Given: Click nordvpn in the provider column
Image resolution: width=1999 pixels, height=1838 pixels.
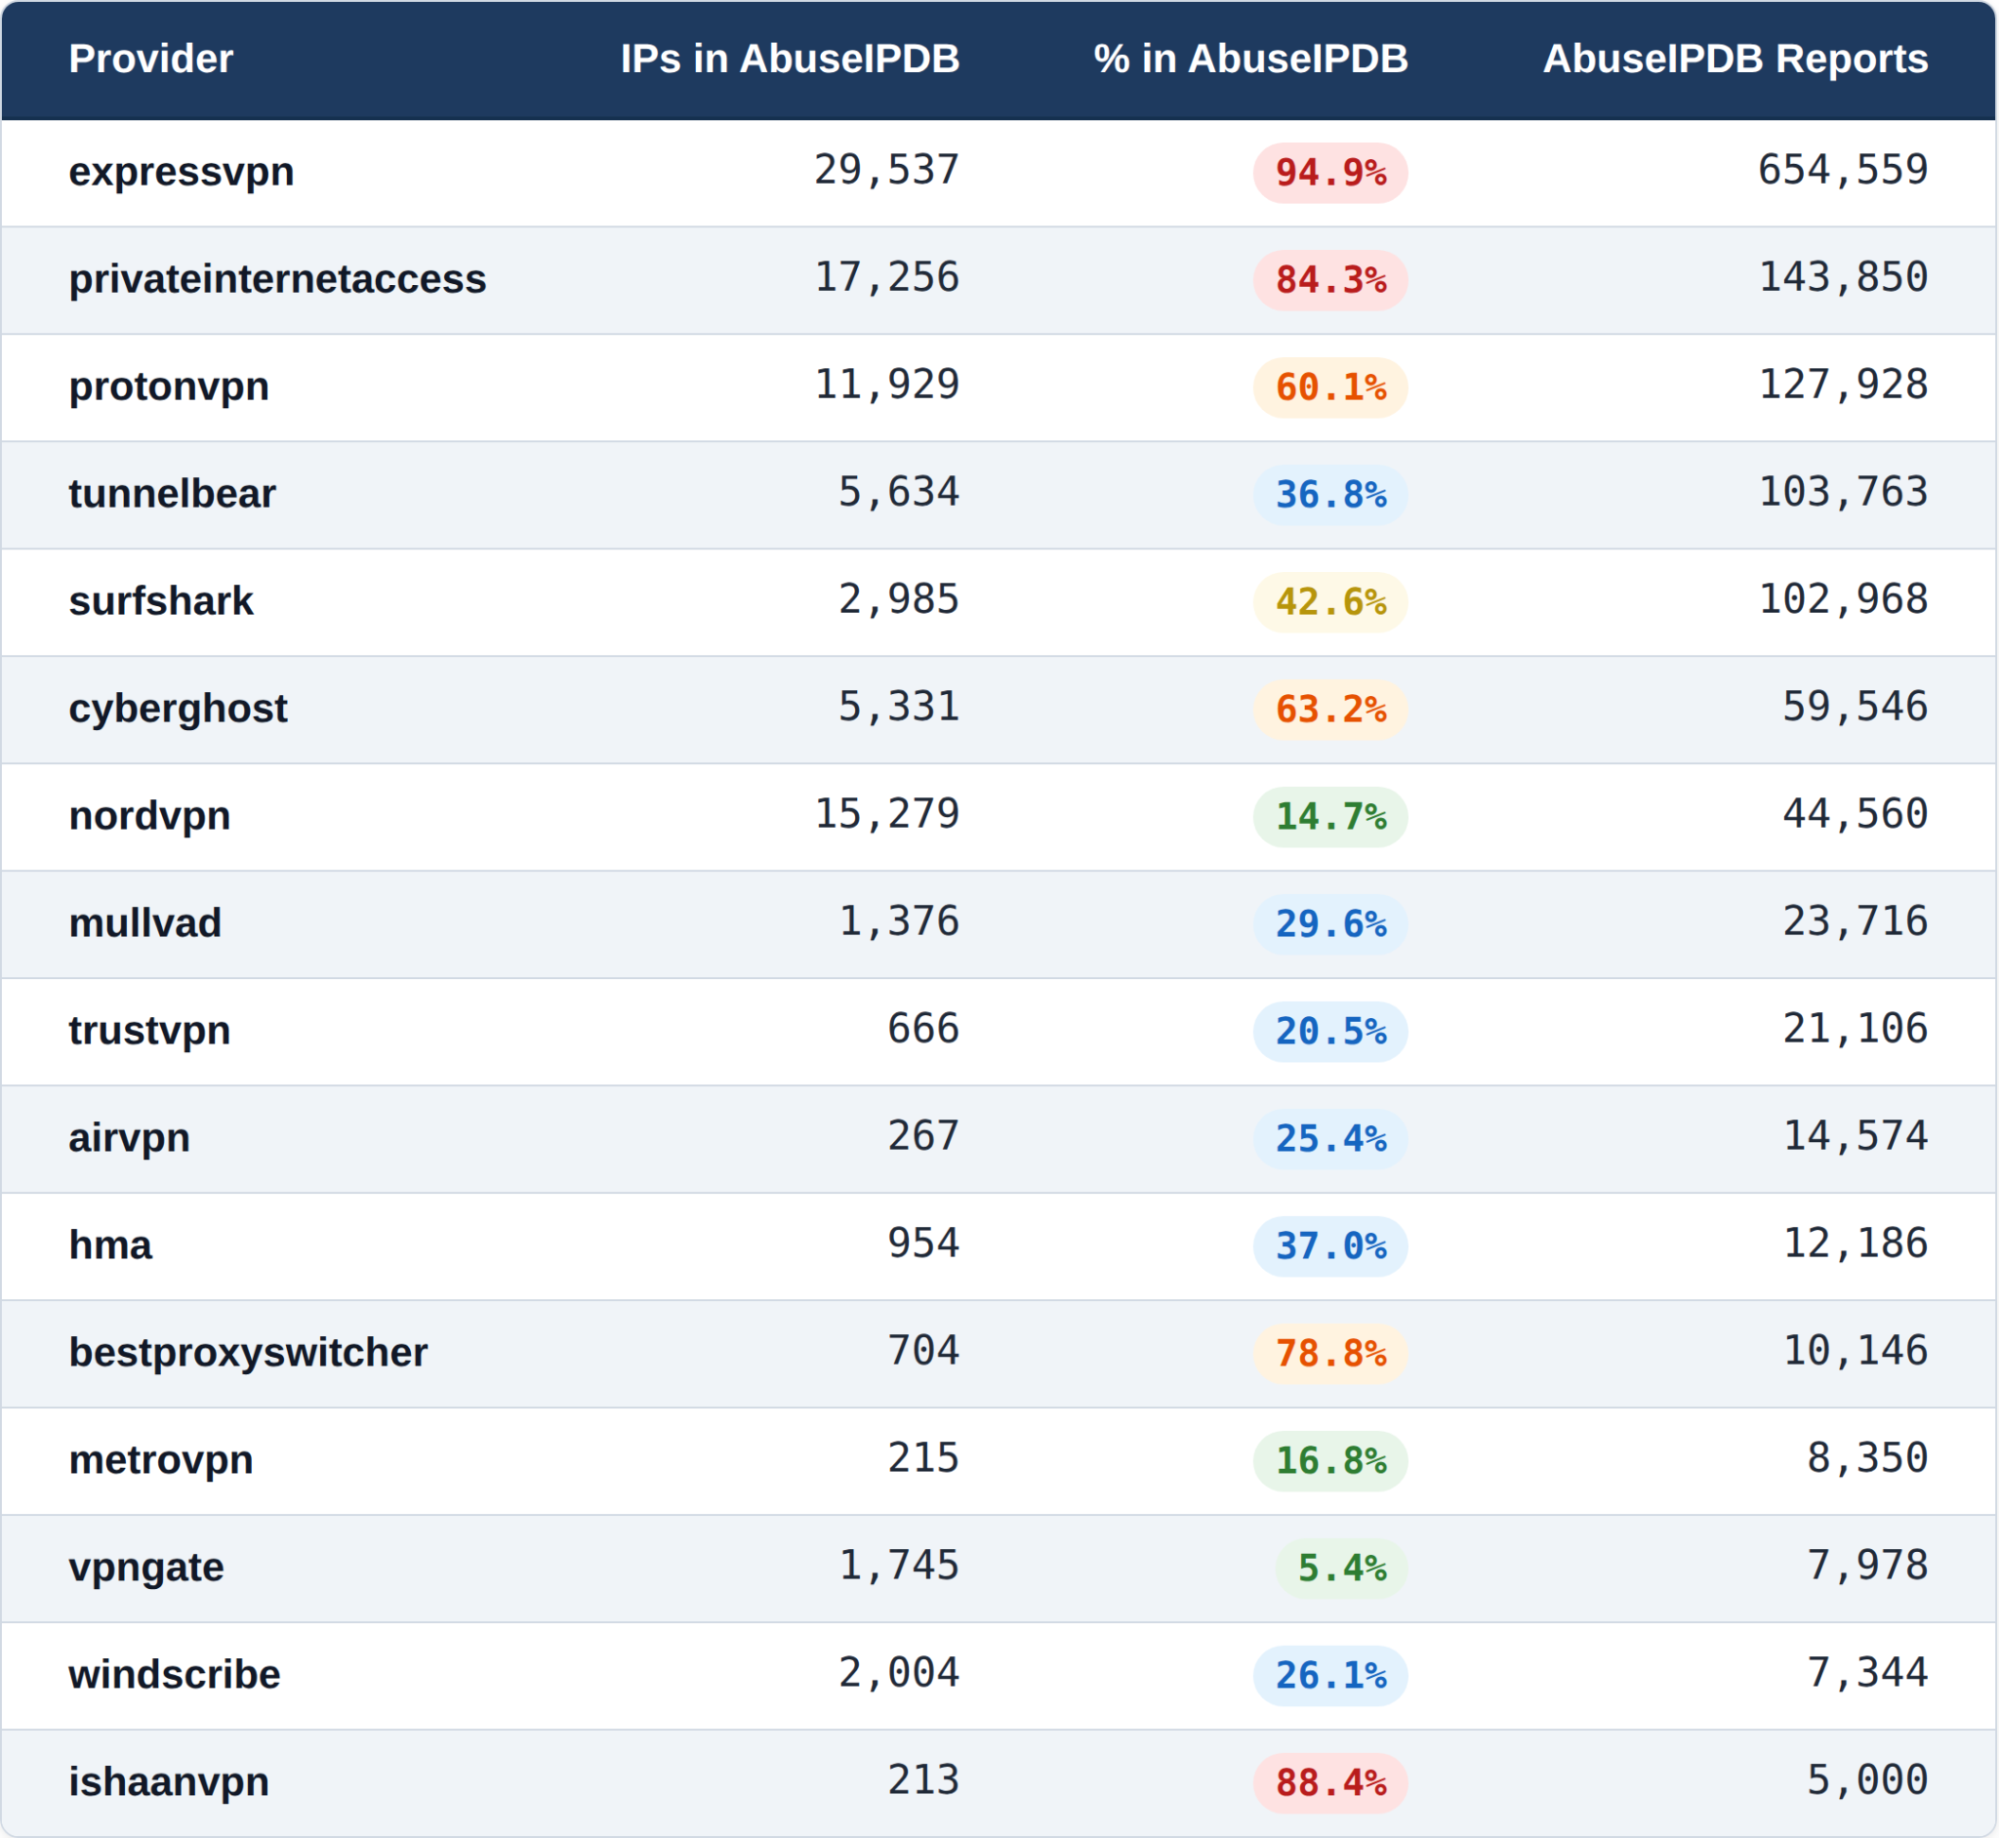Looking at the screenshot, I should [150, 816].
